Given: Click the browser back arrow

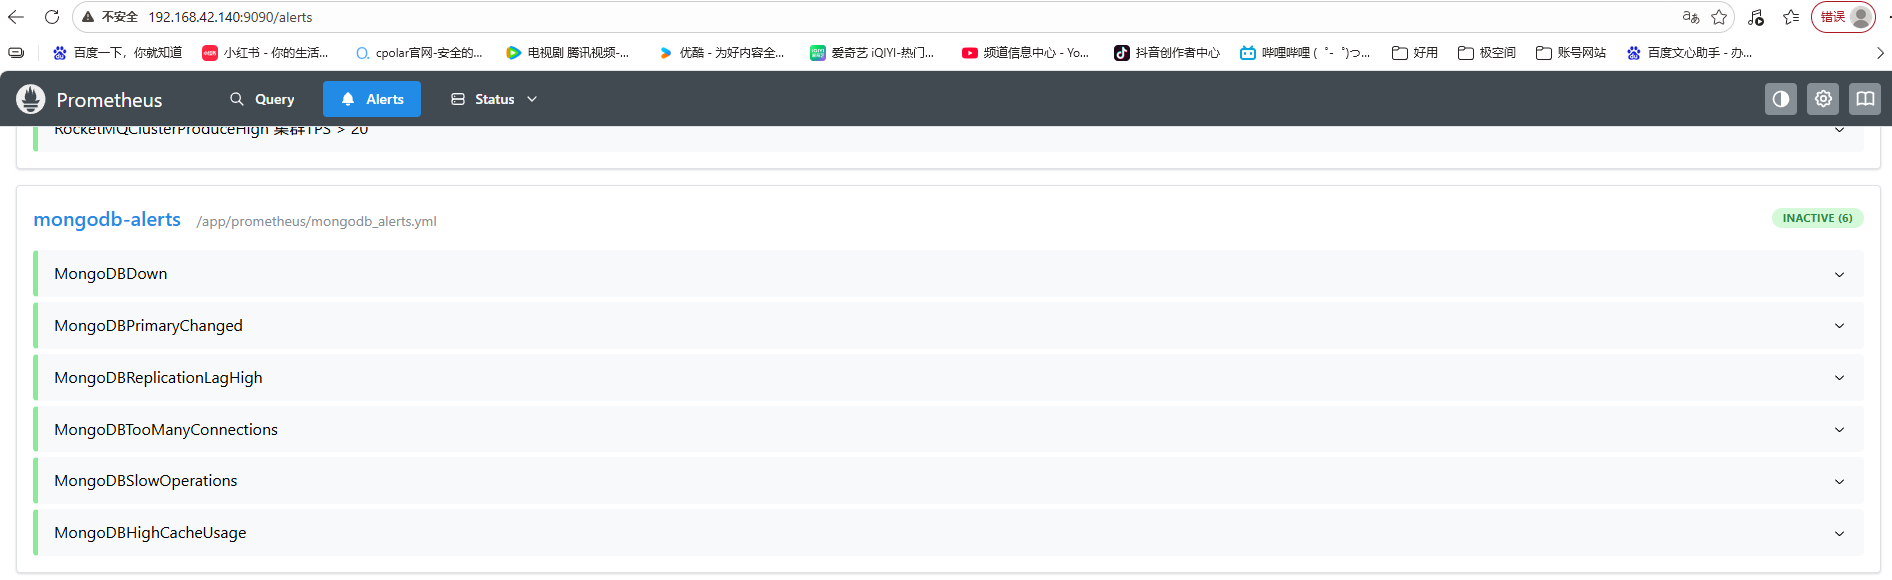Looking at the screenshot, I should click(16, 17).
